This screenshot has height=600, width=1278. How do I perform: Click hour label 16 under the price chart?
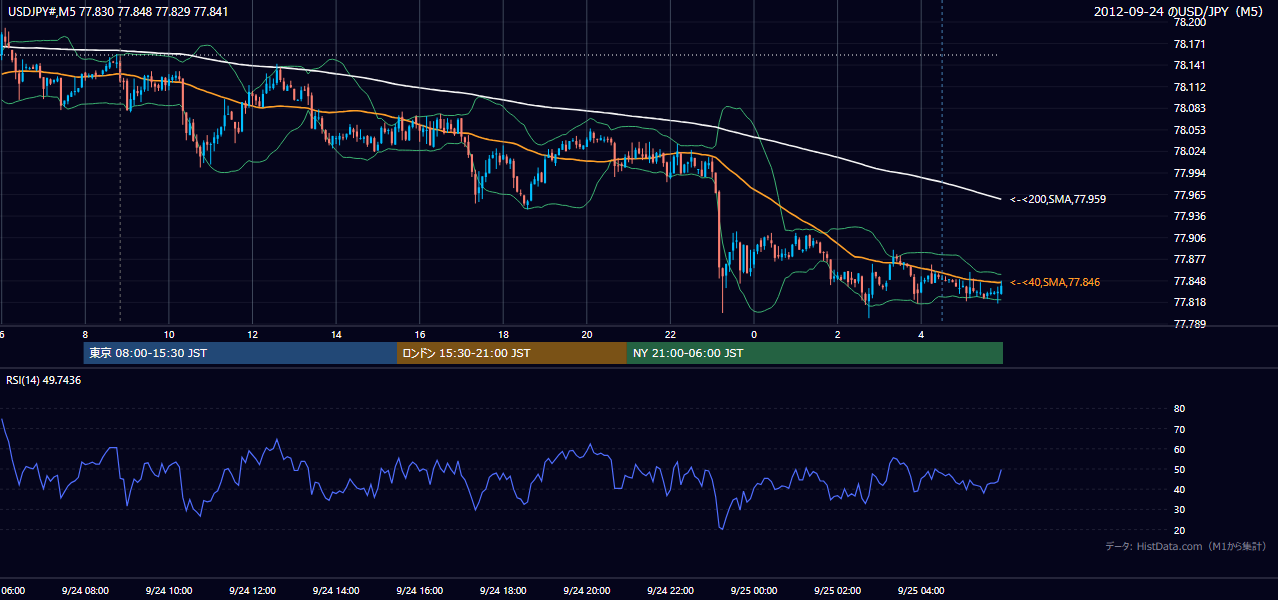[420, 334]
